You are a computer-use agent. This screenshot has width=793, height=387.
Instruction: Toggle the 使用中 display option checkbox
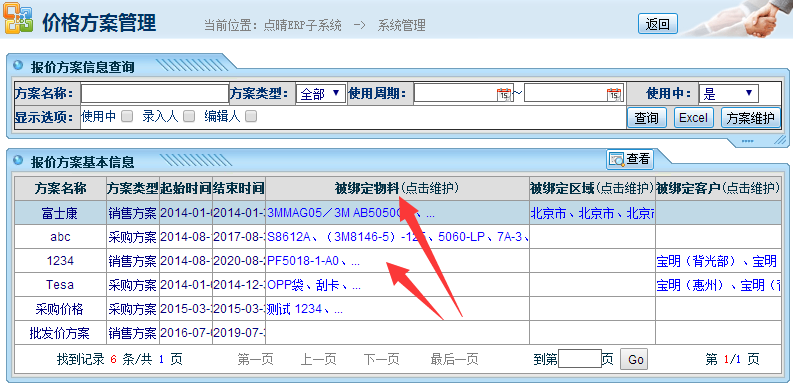click(x=127, y=116)
